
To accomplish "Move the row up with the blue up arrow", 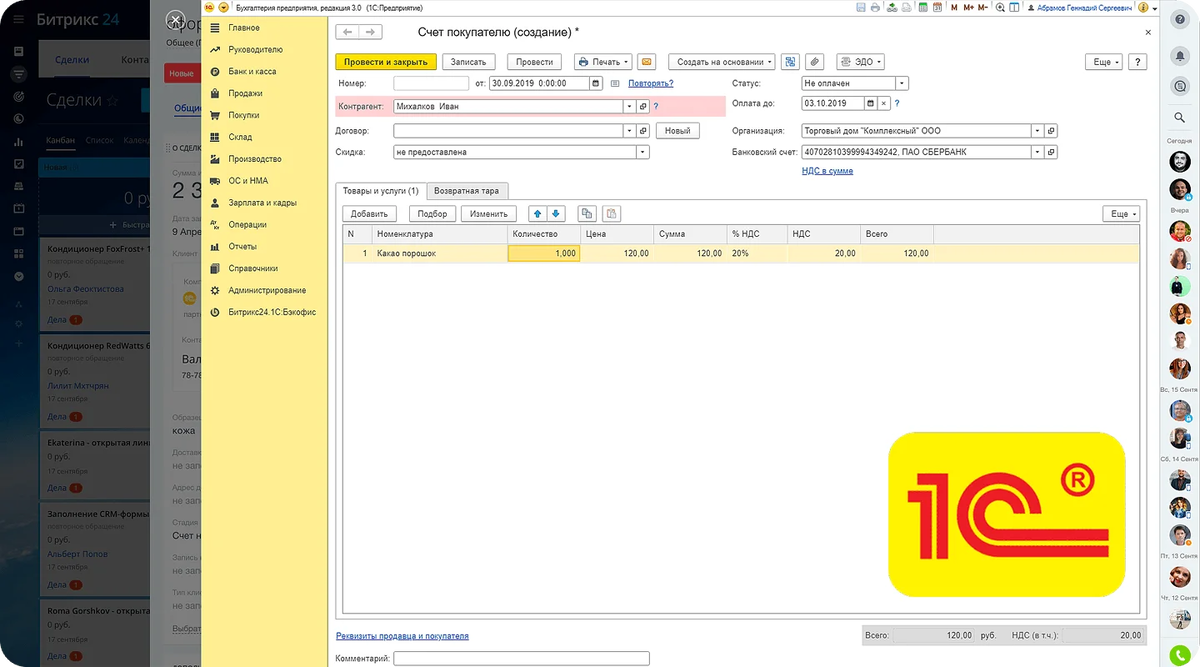I will click(x=538, y=214).
